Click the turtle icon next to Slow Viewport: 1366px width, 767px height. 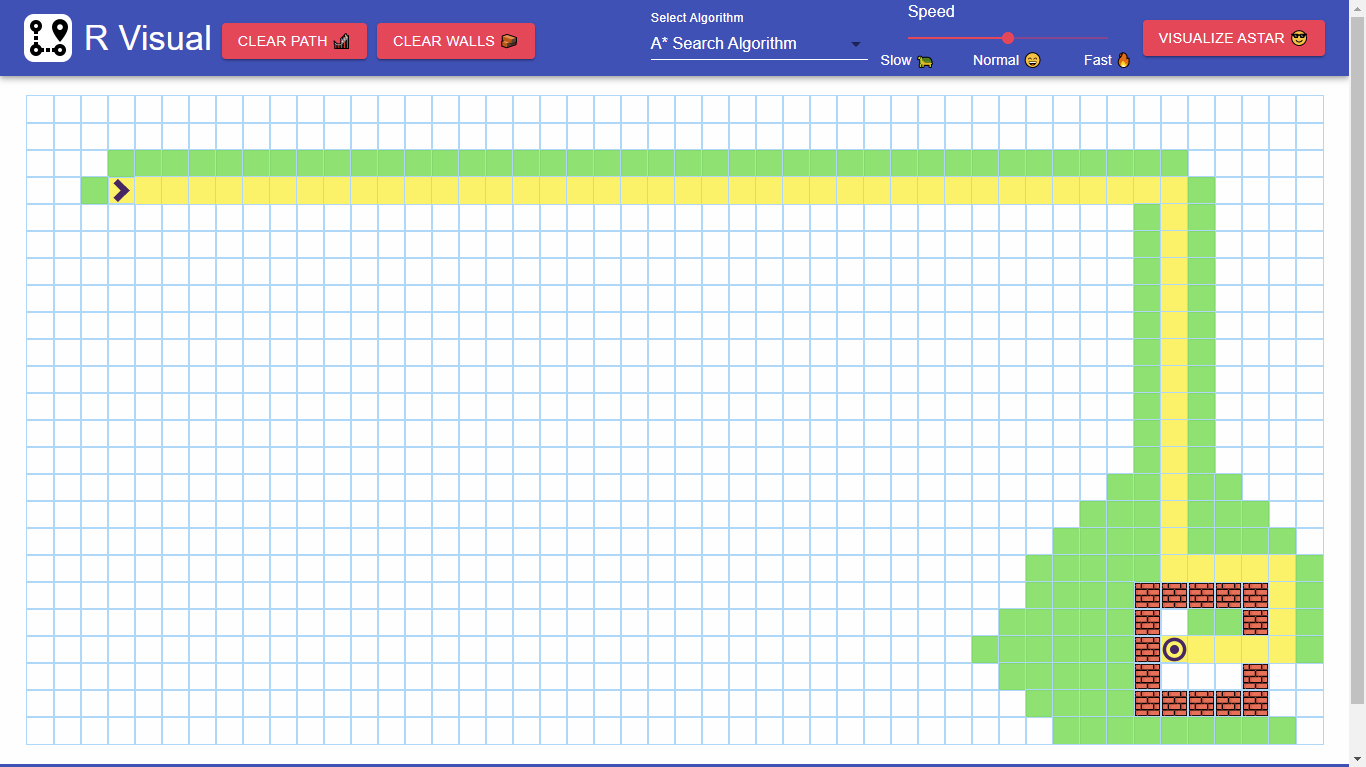tap(925, 60)
